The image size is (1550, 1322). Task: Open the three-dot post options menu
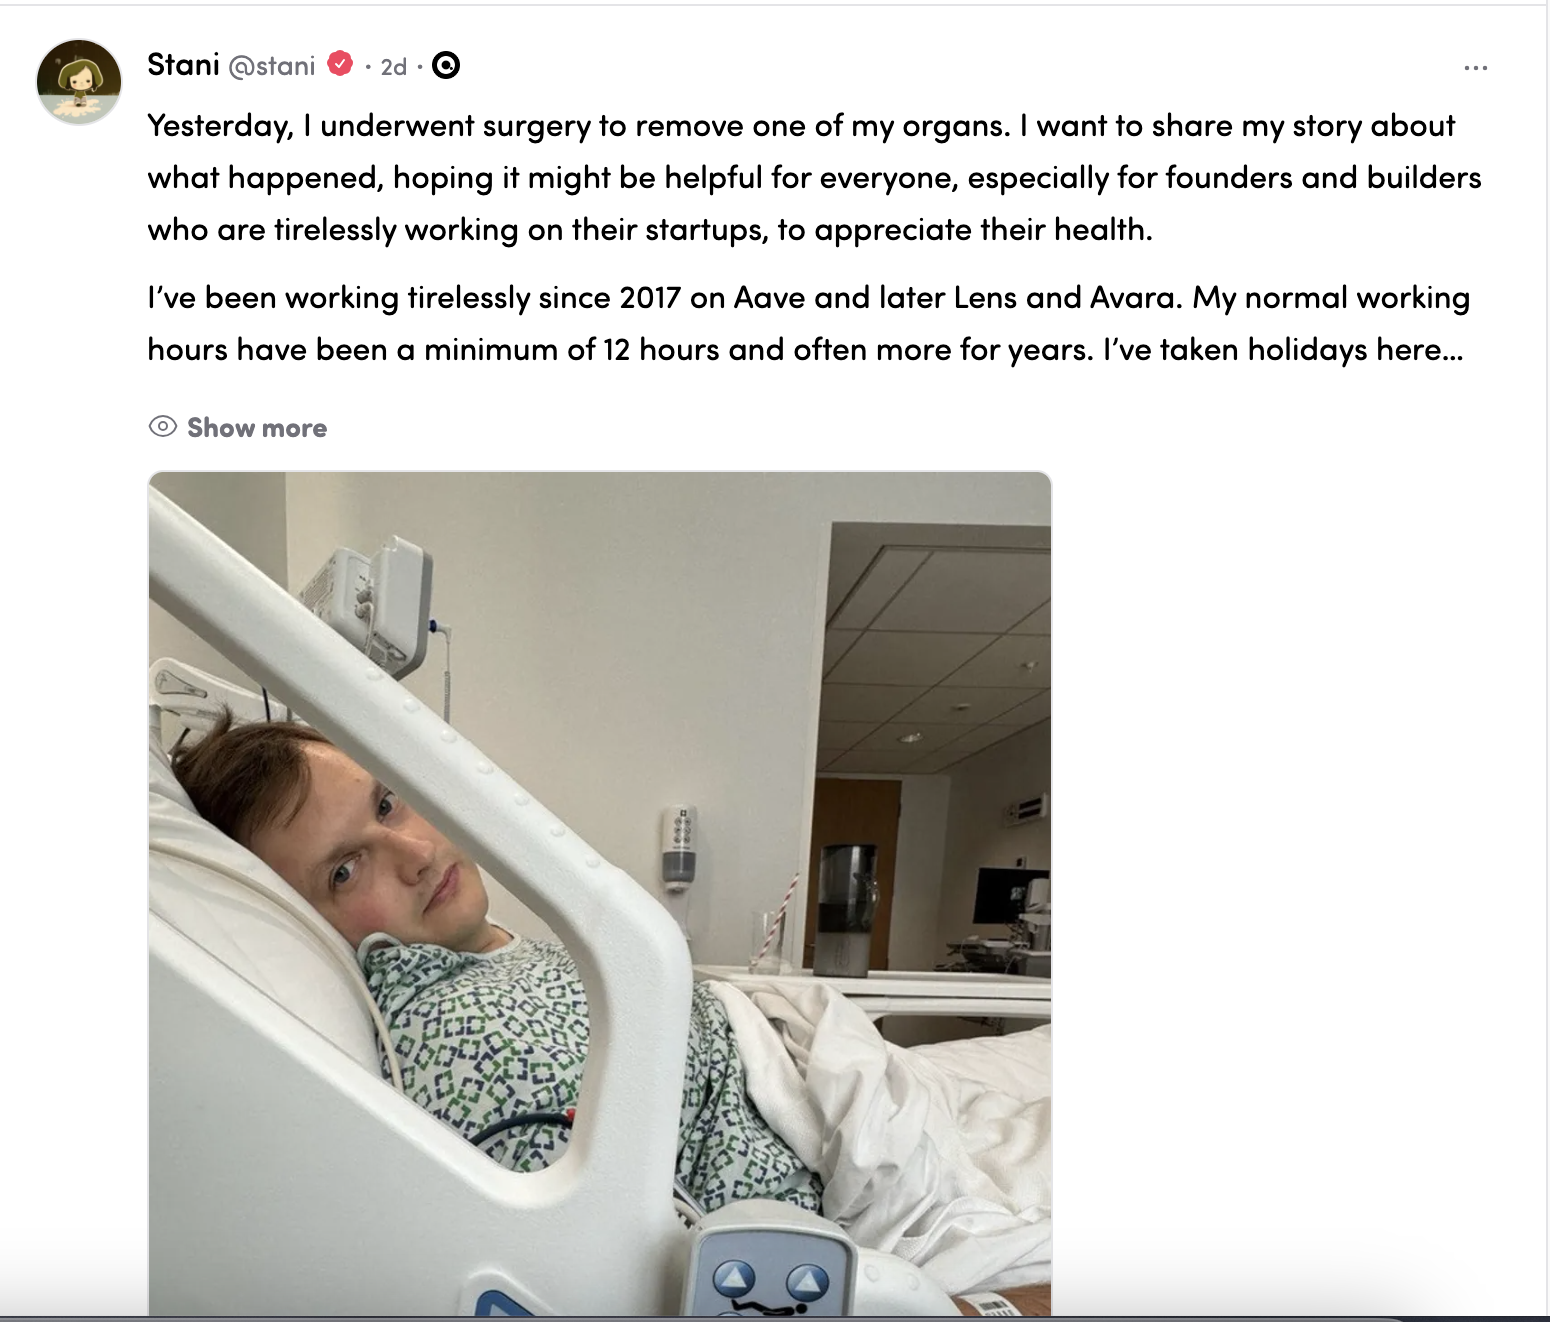pos(1475,68)
